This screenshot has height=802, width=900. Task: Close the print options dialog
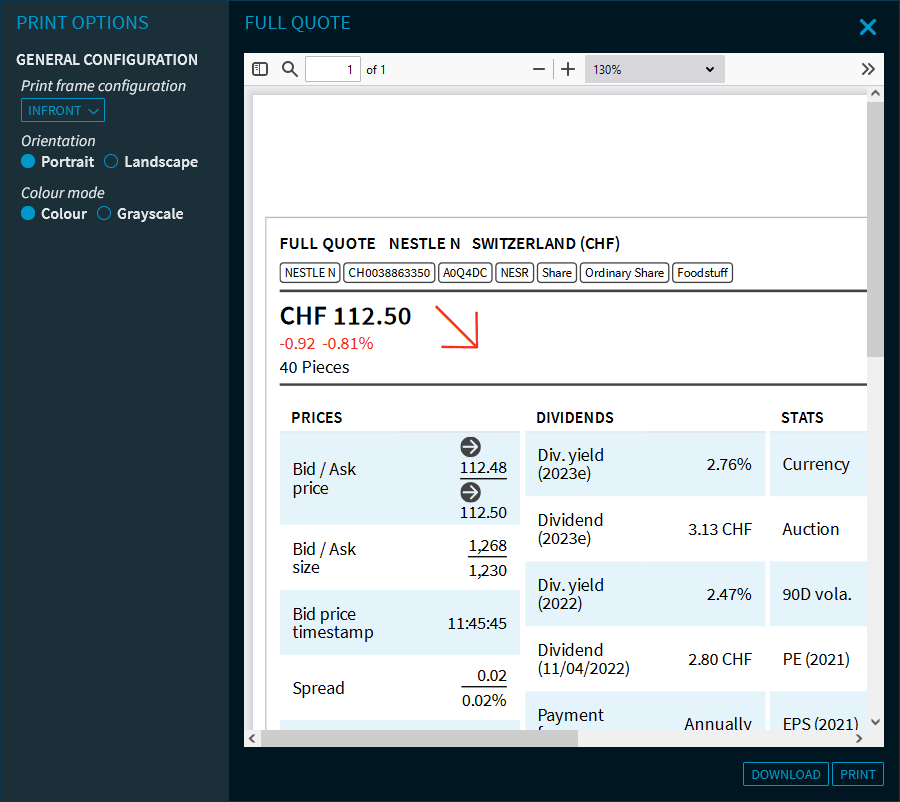[x=867, y=27]
